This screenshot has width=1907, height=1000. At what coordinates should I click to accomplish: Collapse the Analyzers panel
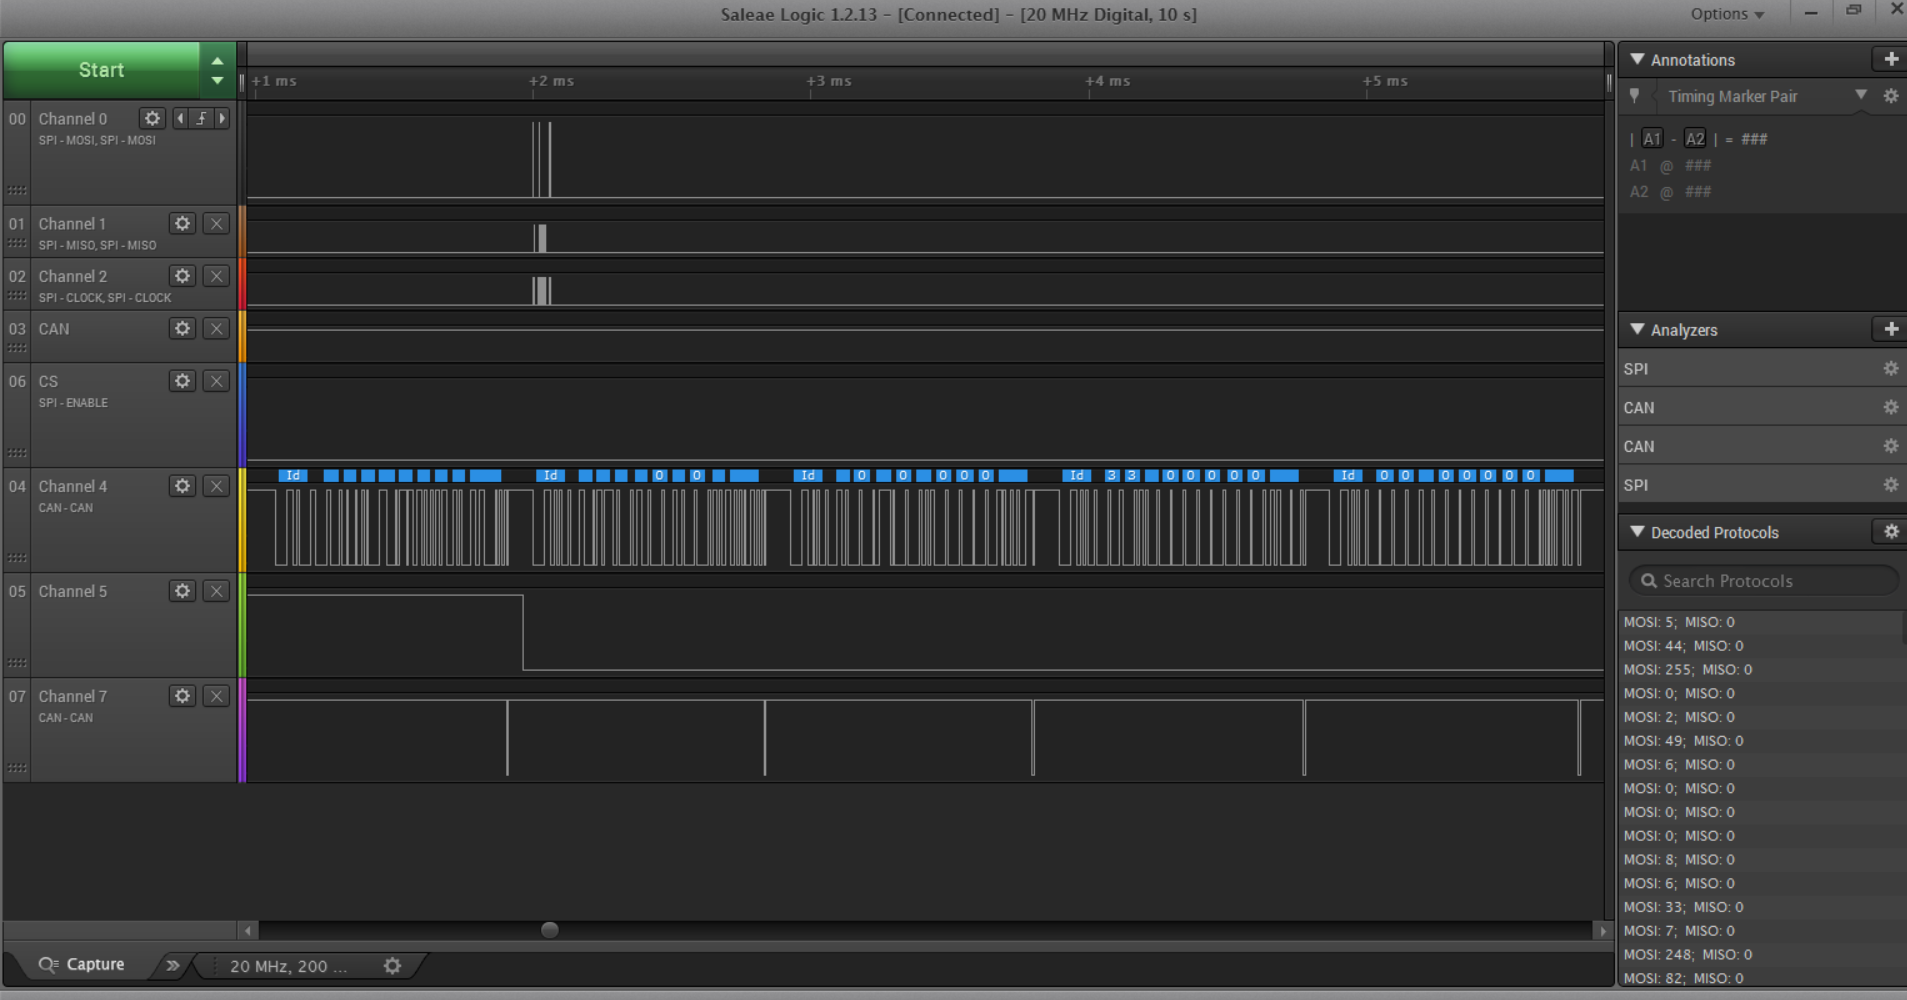pos(1637,329)
